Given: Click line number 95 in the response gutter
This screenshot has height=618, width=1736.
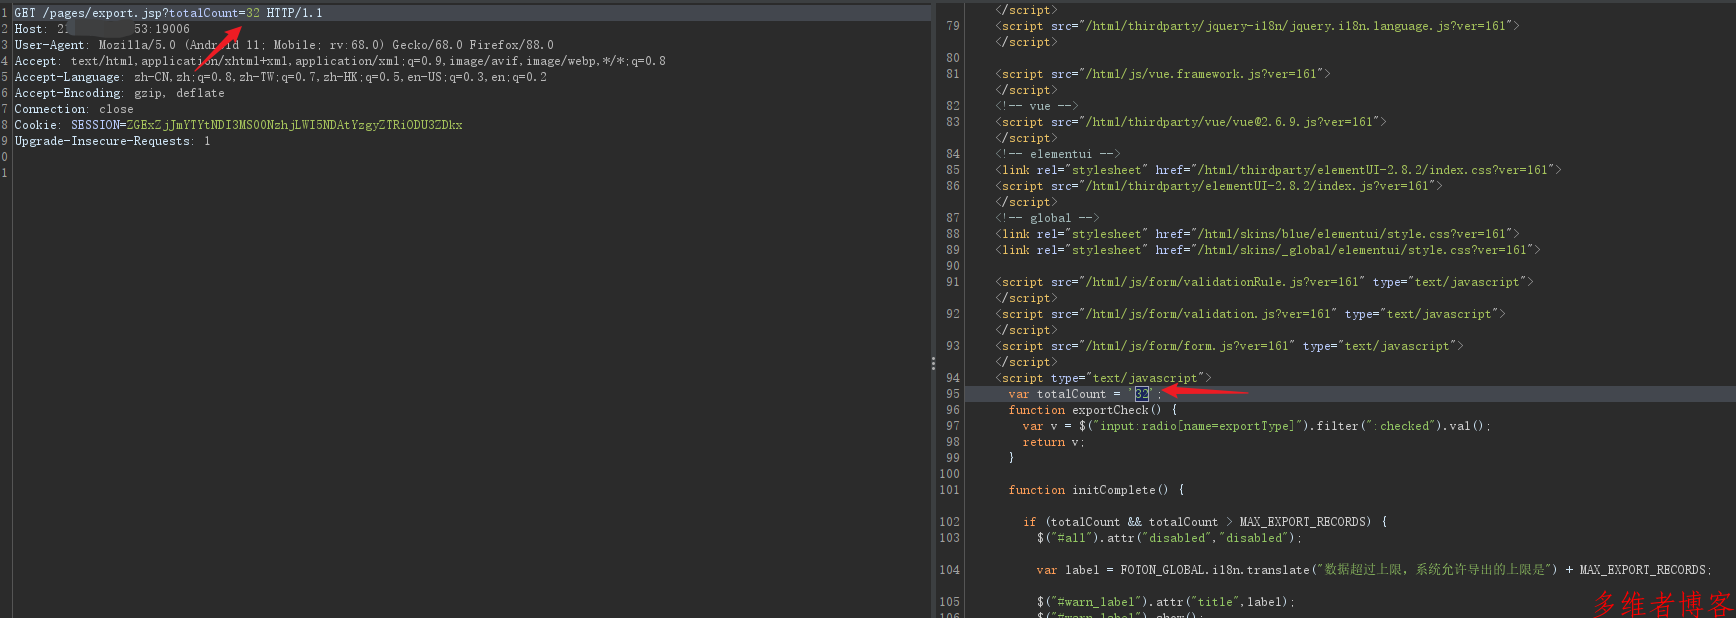Looking at the screenshot, I should pos(953,394).
